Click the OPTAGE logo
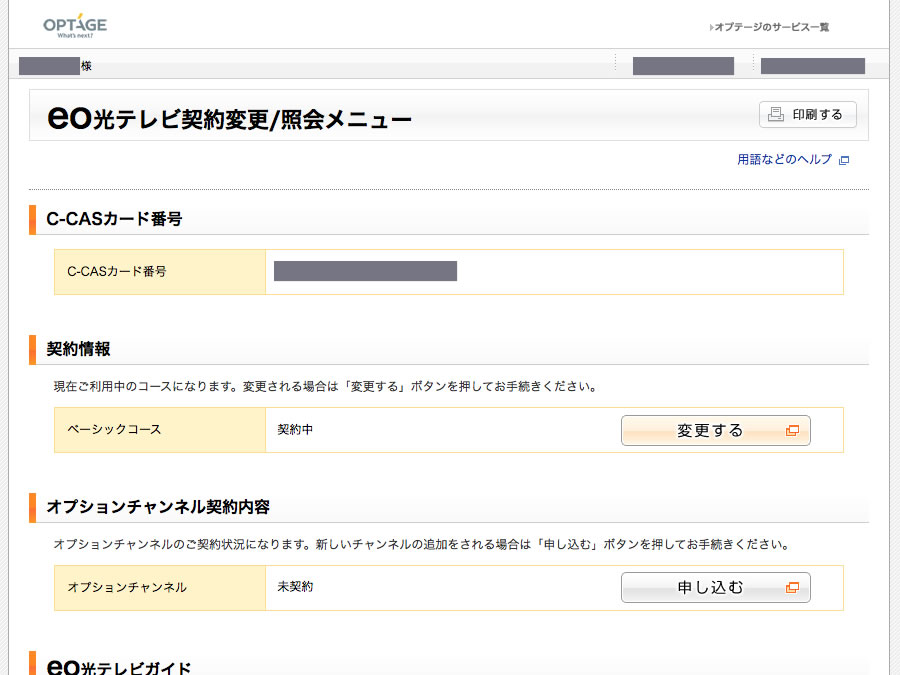 [75, 26]
